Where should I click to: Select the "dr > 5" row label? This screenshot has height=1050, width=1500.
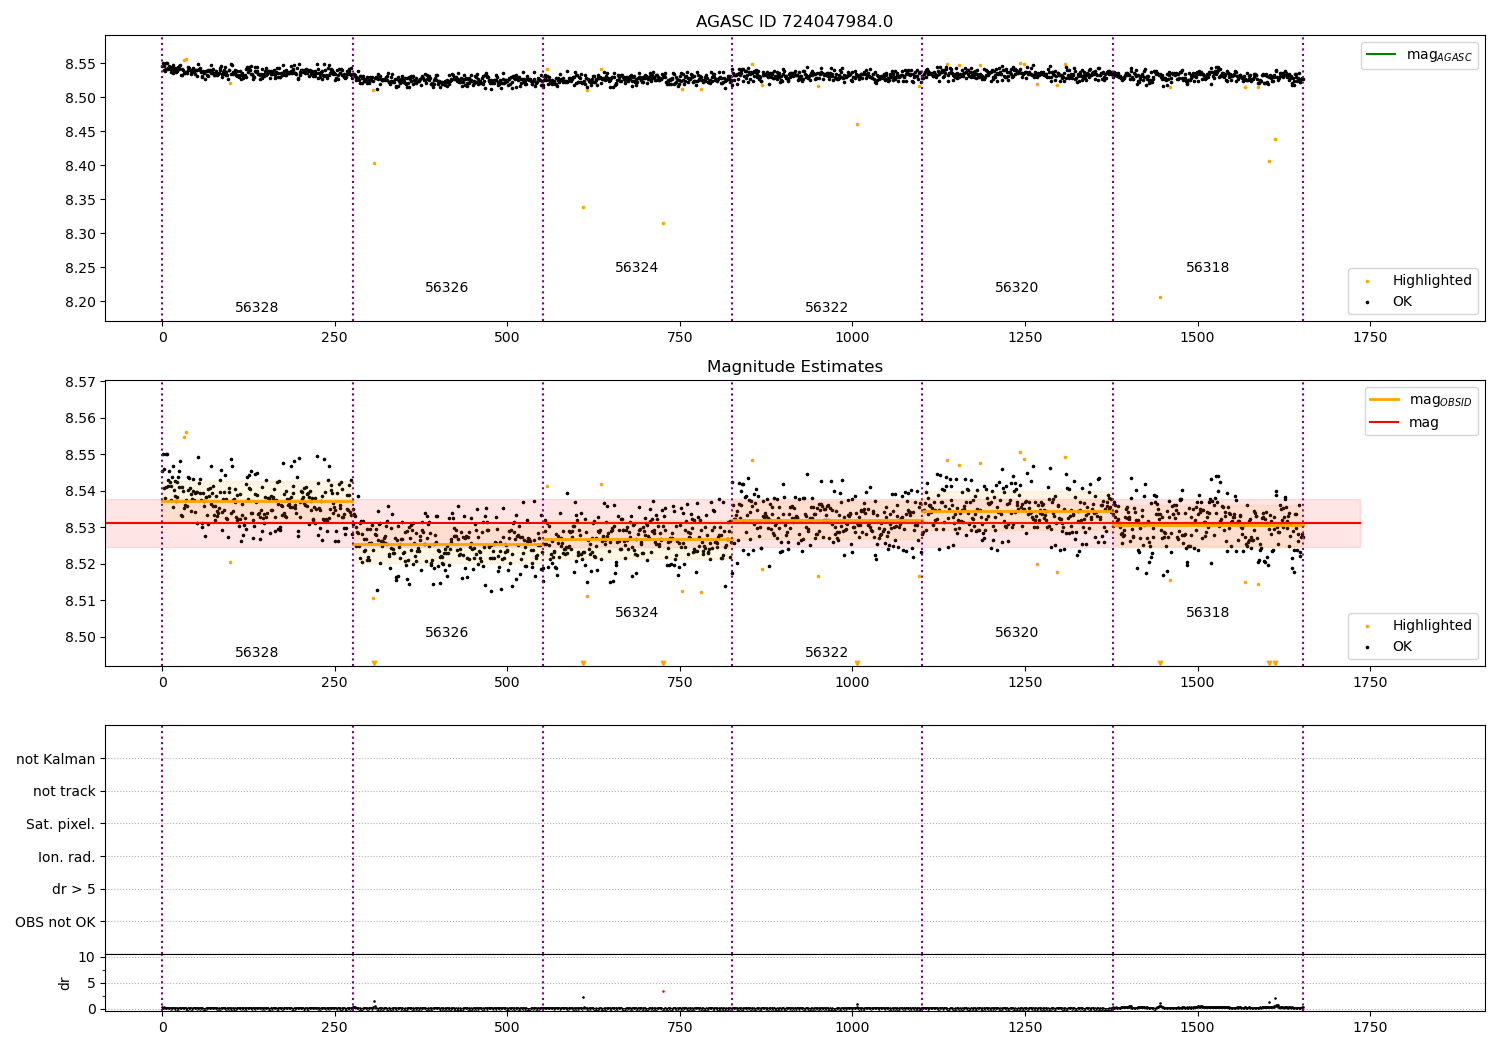[x=74, y=889]
